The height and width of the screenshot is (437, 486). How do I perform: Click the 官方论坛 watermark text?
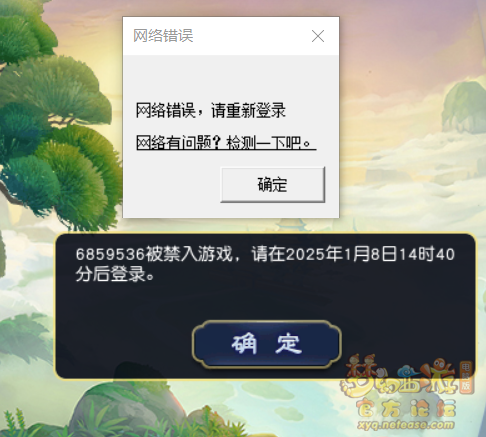tap(406, 408)
